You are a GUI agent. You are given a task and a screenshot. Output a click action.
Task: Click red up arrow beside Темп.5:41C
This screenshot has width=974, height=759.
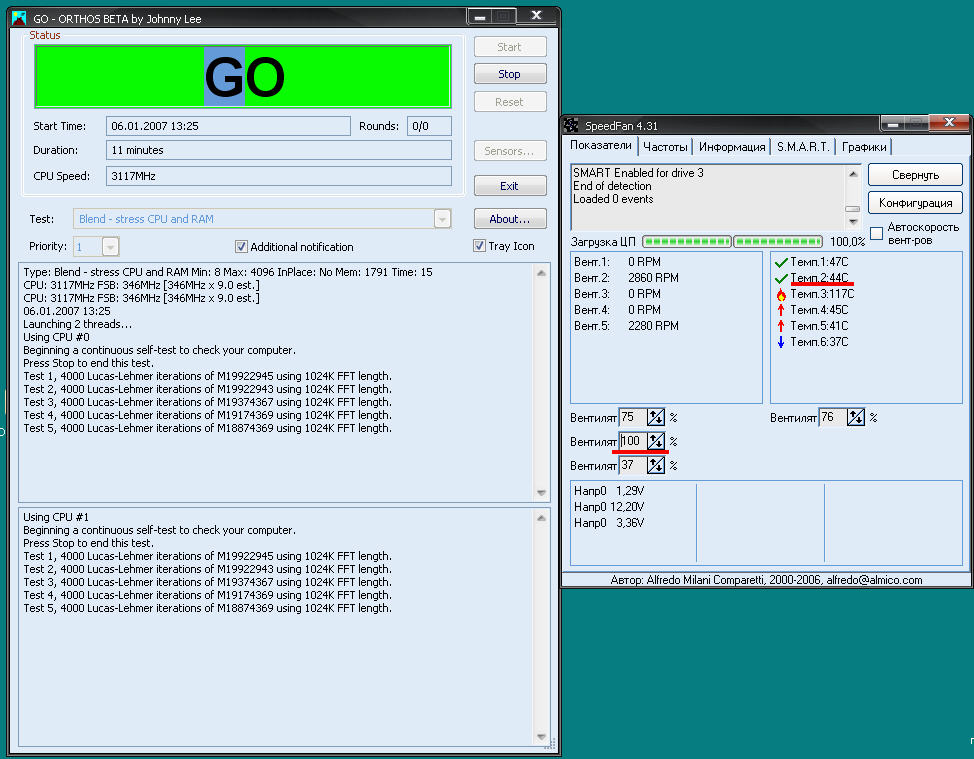[x=781, y=326]
